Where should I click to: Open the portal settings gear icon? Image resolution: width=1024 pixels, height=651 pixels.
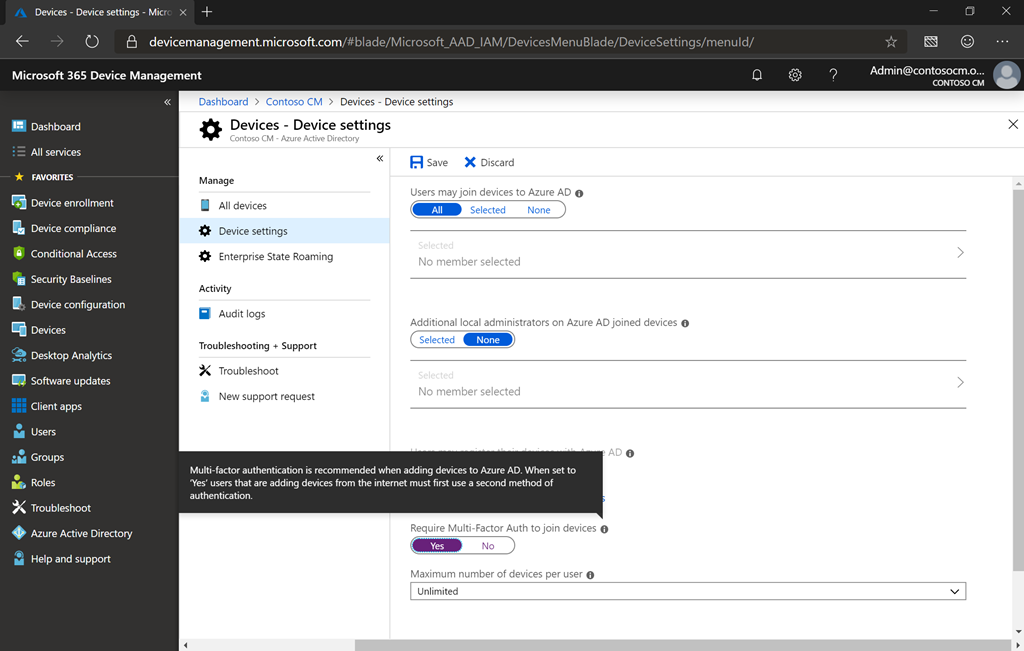click(x=795, y=75)
